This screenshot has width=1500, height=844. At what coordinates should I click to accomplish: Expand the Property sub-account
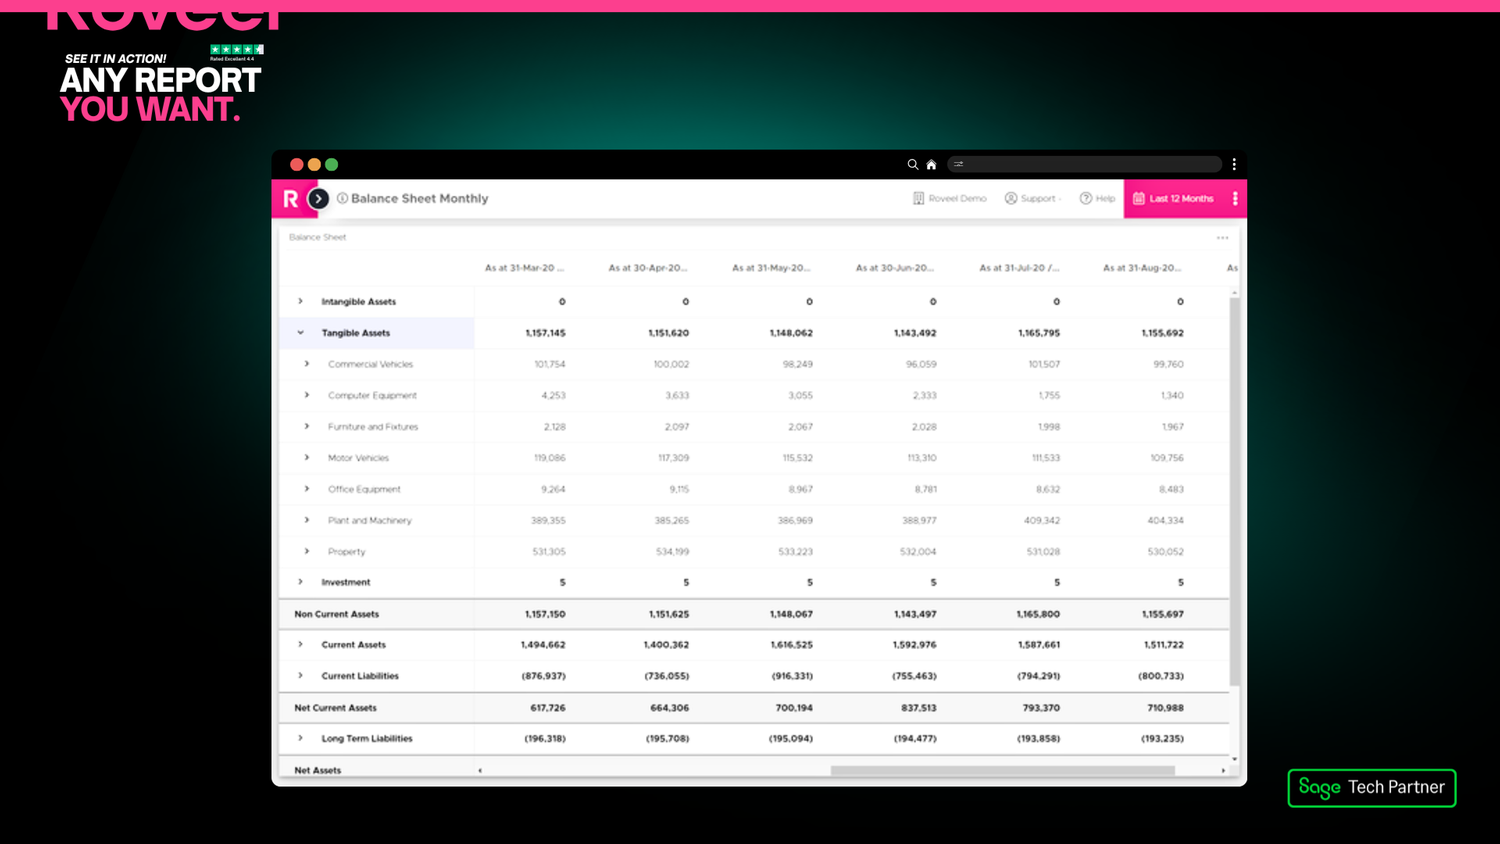pos(306,551)
